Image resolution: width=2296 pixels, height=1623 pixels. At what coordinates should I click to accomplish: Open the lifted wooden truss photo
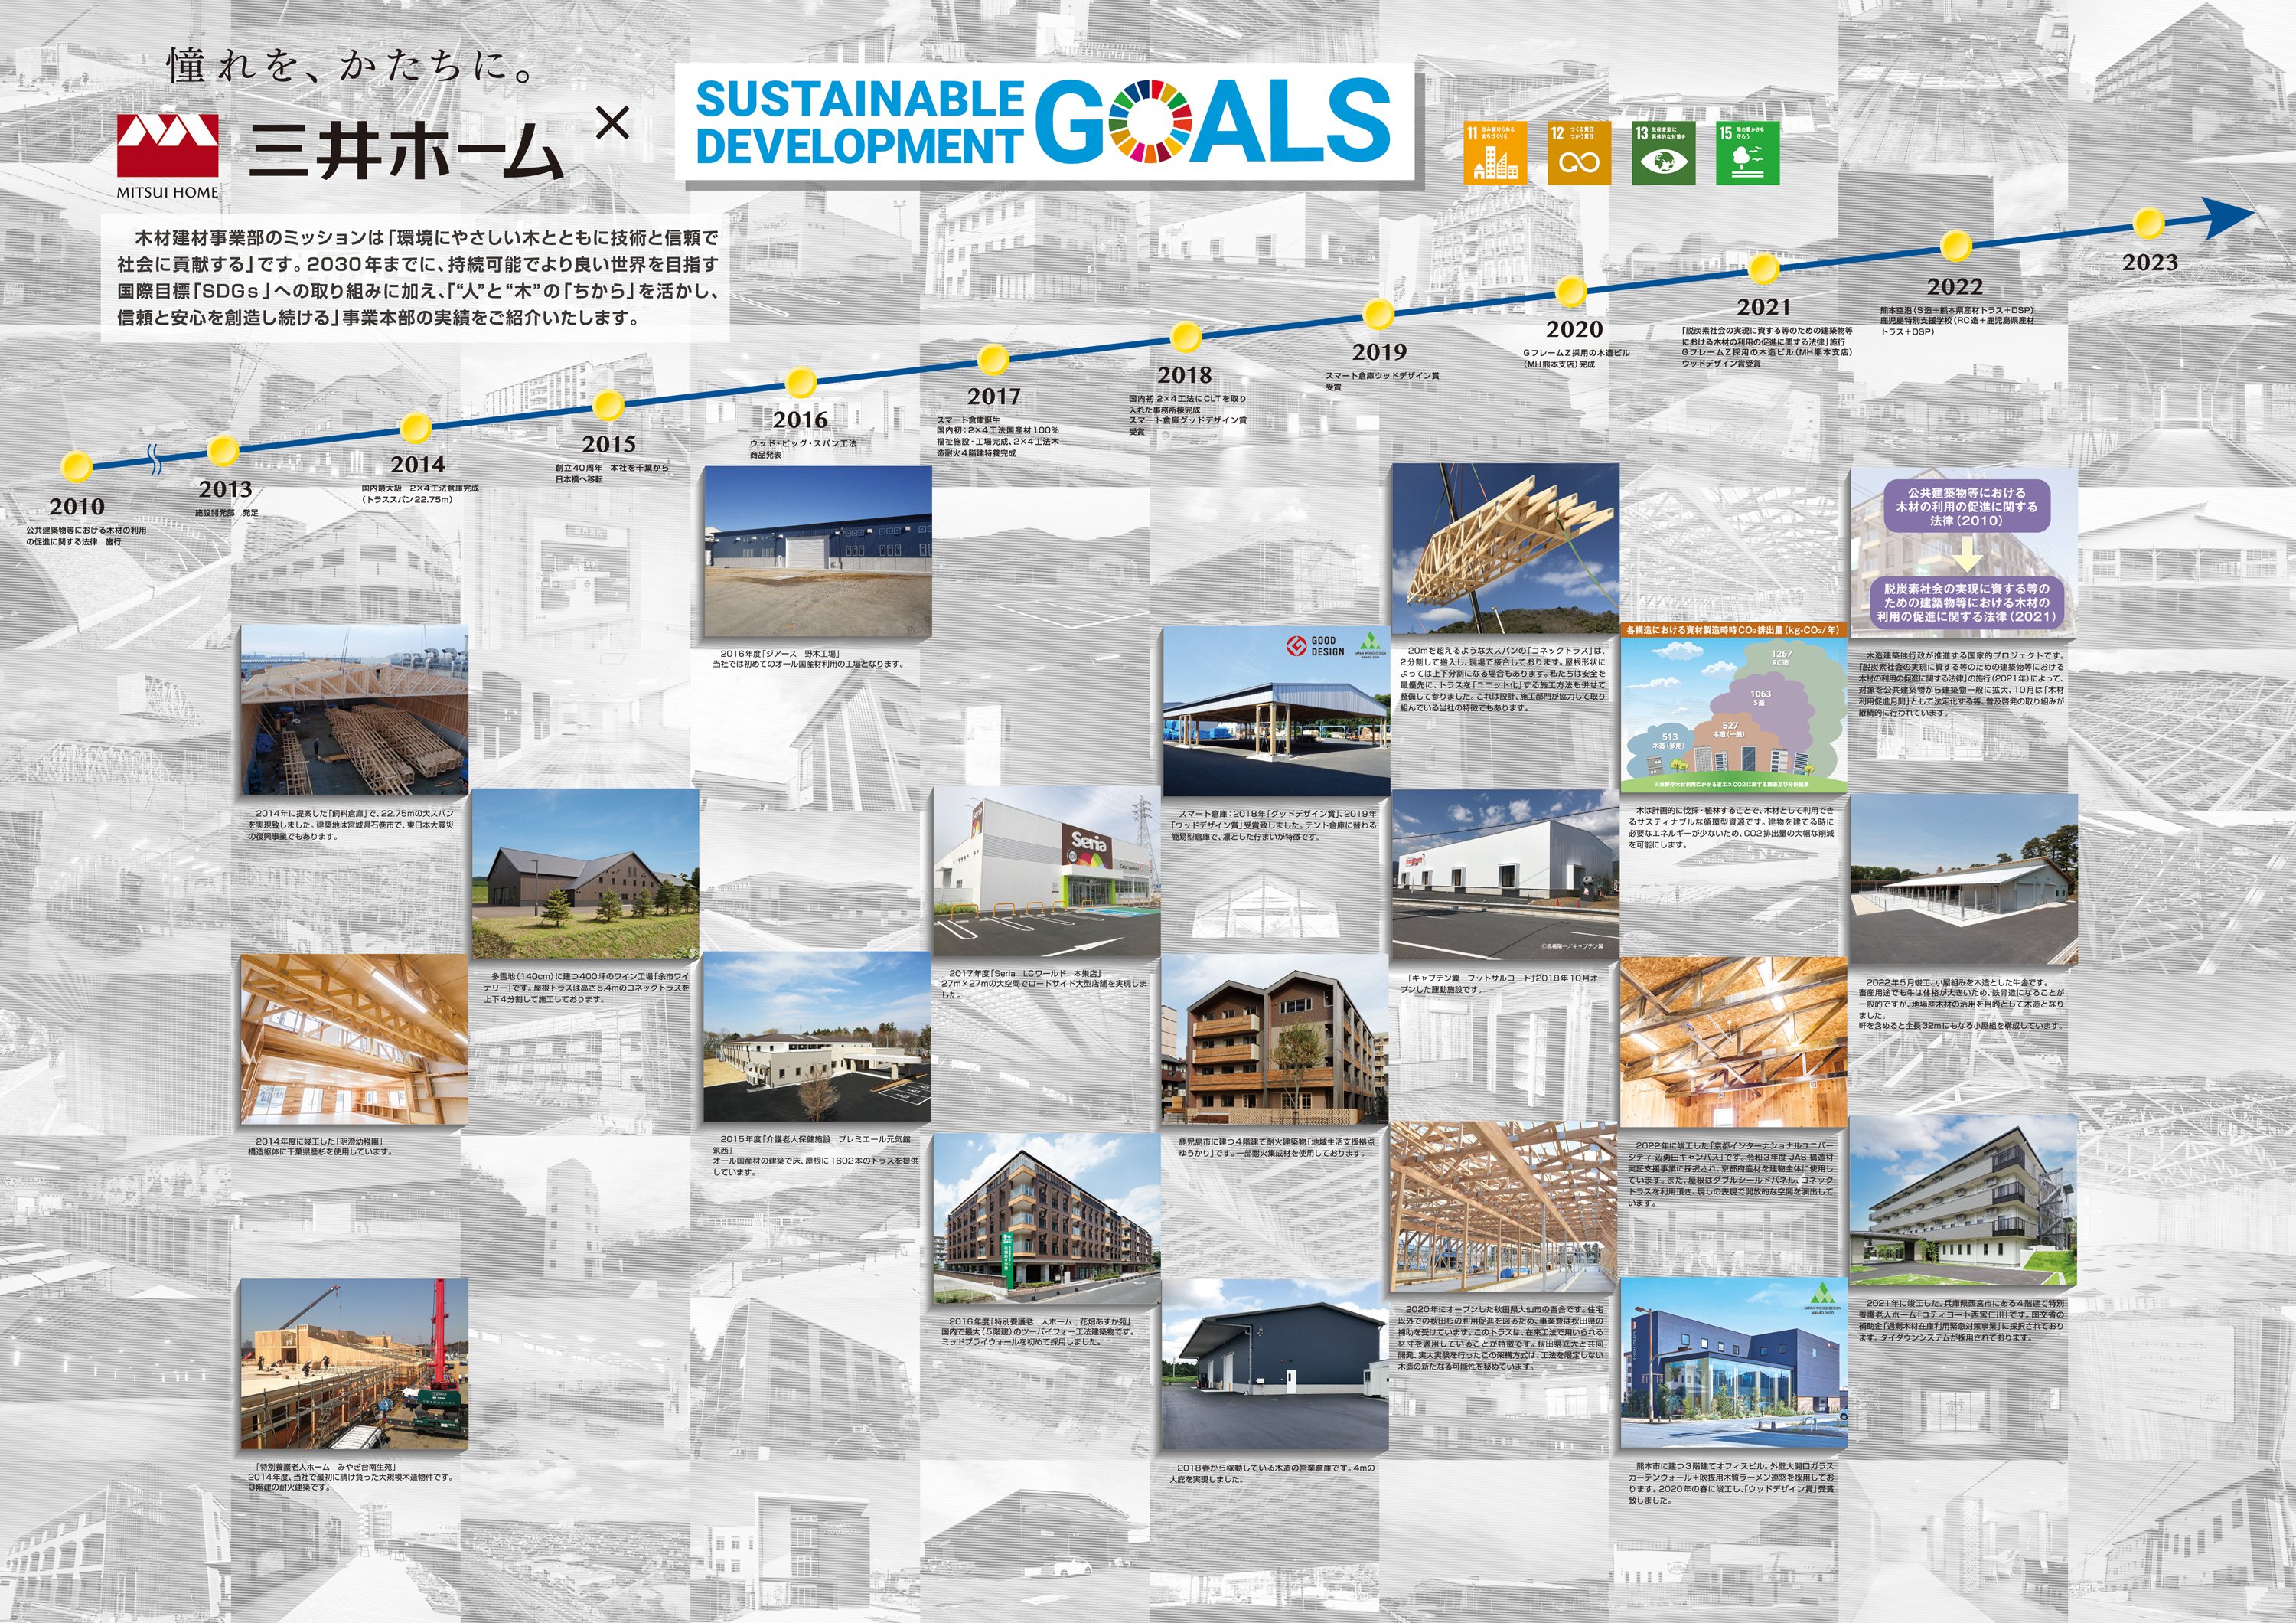pyautogui.click(x=1505, y=549)
